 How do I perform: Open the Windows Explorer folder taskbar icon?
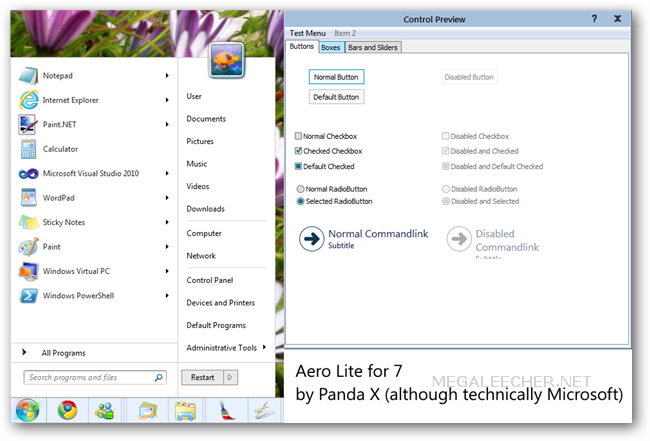(185, 411)
